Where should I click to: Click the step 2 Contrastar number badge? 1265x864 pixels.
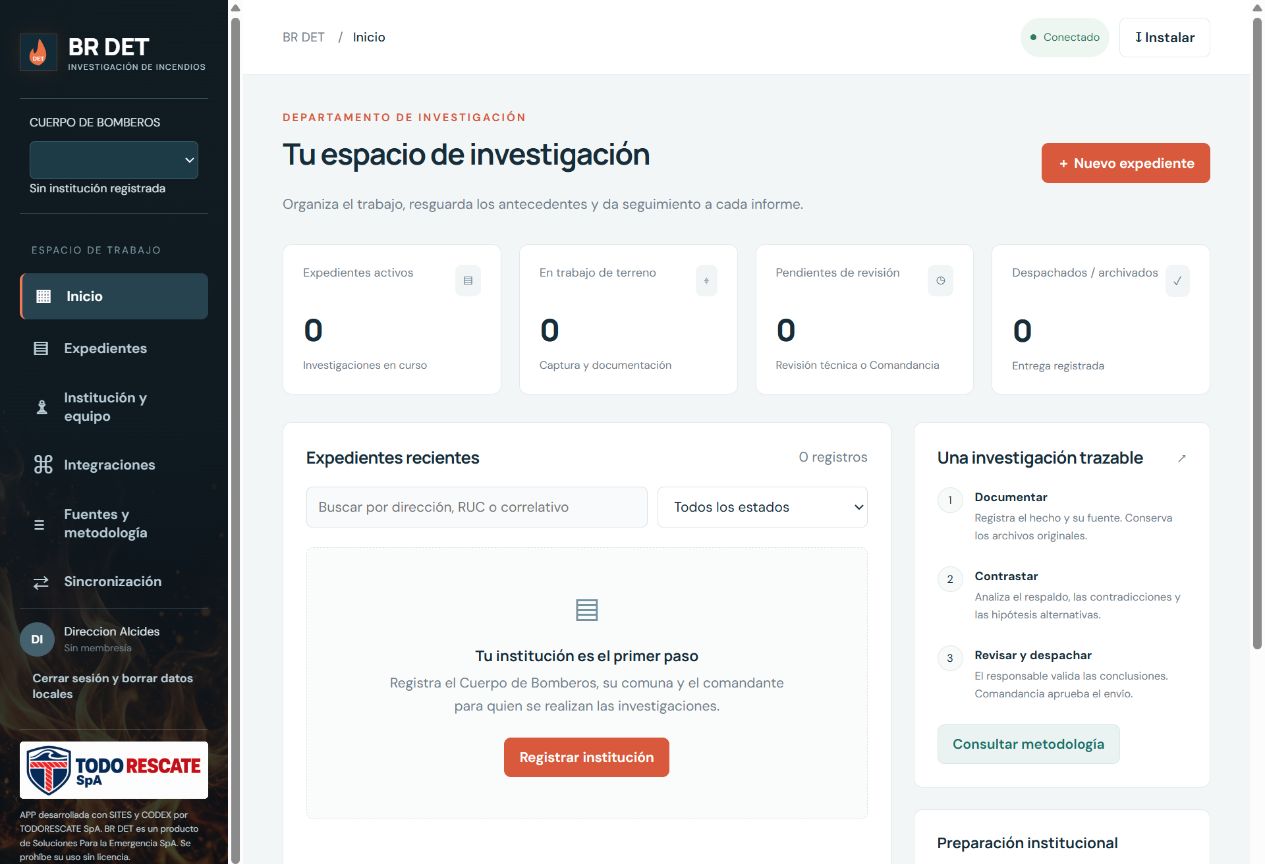click(950, 579)
